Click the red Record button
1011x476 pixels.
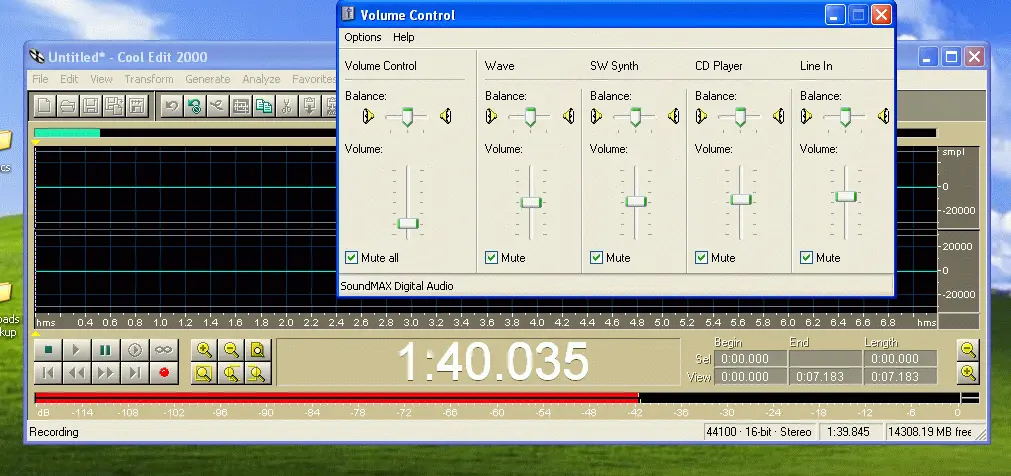tap(164, 373)
